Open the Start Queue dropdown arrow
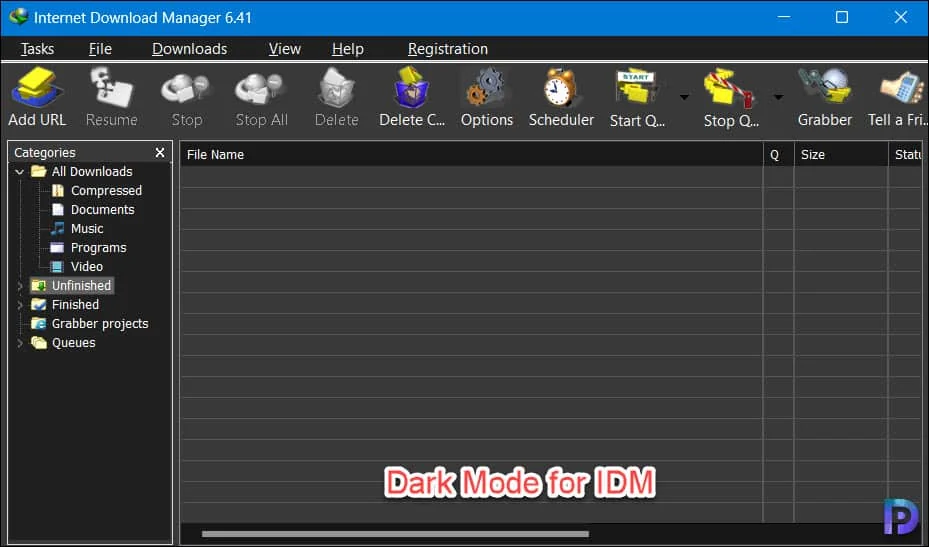Viewport: 929px width, 547px height. 684,97
